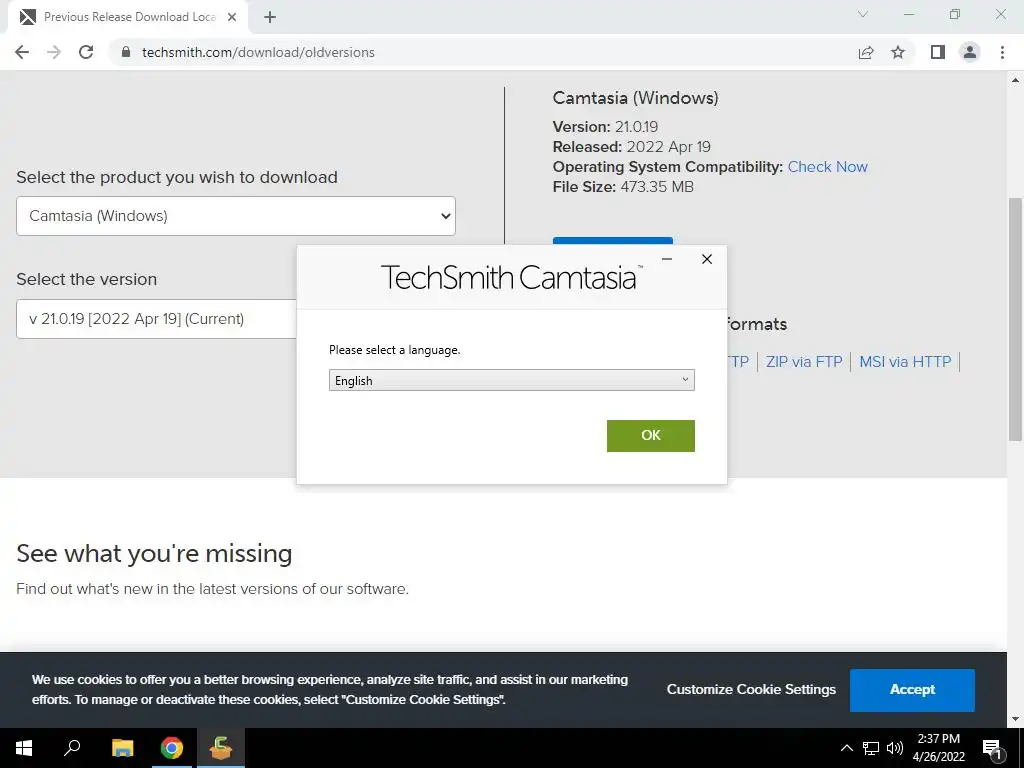
Task: Open the volume tray icon
Action: pos(895,748)
